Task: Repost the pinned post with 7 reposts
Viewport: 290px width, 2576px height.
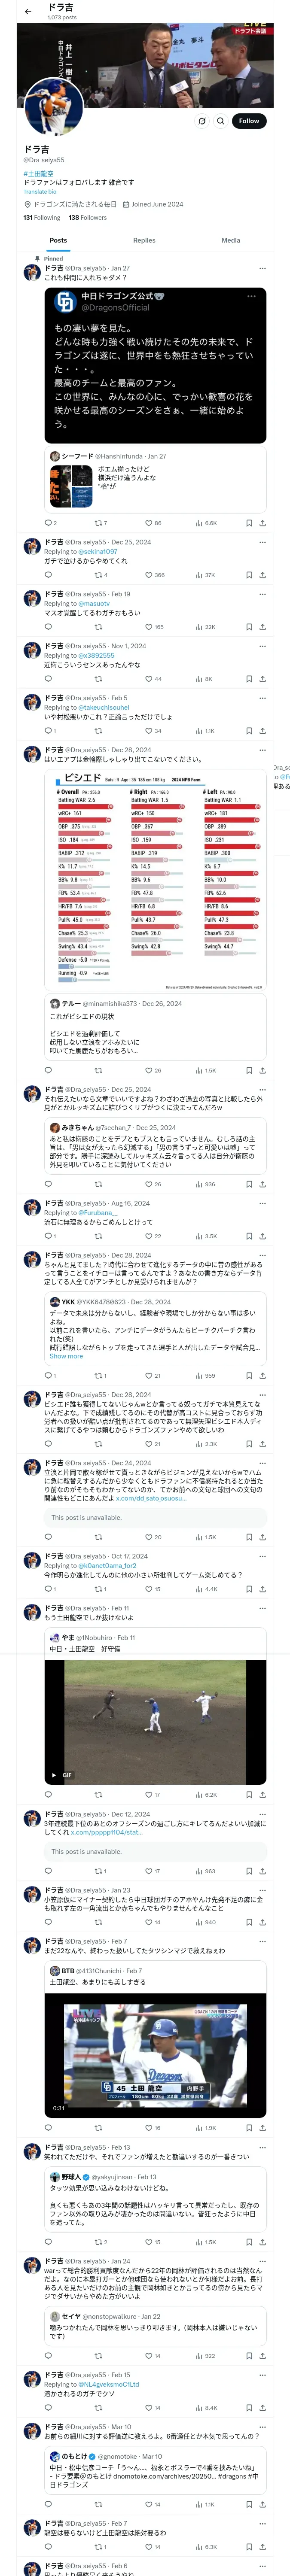Action: pyautogui.click(x=98, y=523)
